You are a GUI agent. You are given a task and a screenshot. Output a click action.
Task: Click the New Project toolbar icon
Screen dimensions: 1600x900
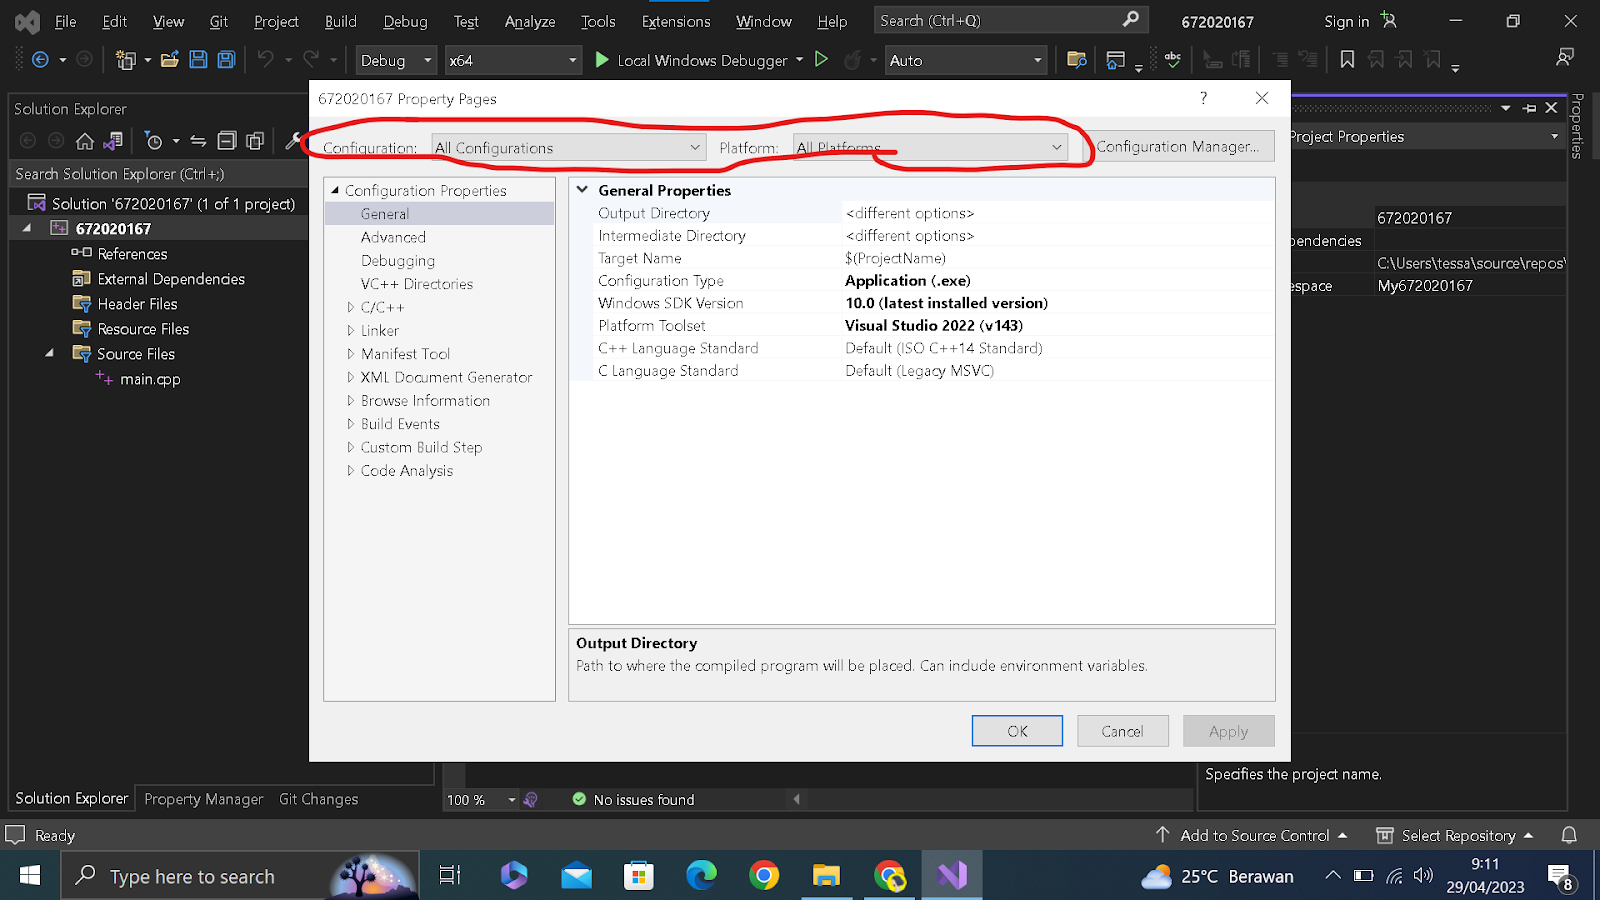125,60
